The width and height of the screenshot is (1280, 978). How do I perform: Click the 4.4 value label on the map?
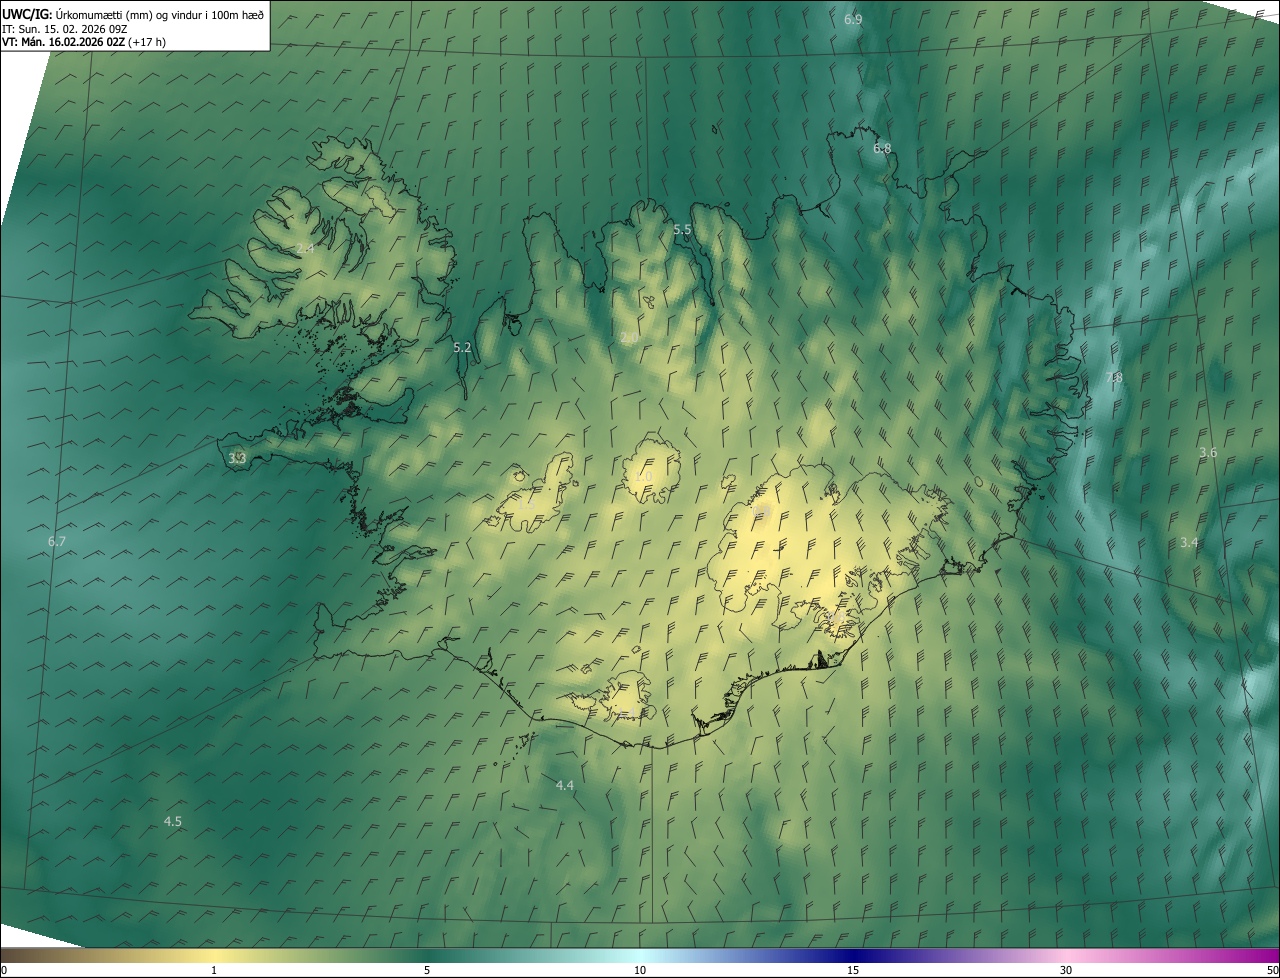coord(565,786)
